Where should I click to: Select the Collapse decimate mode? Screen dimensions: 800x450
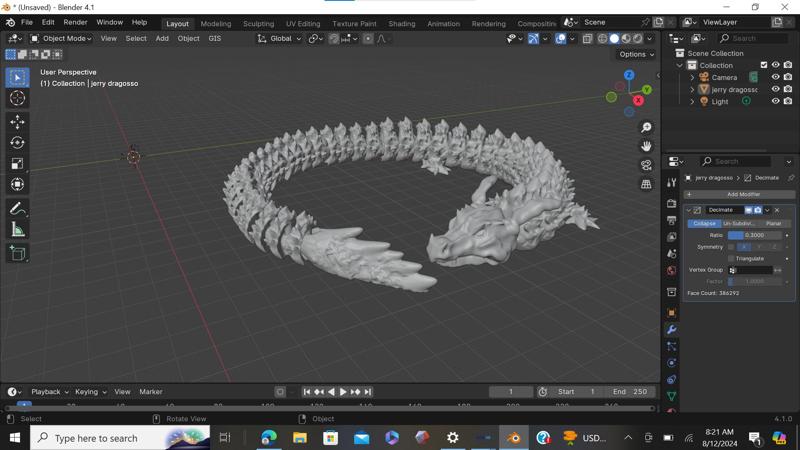tap(704, 223)
